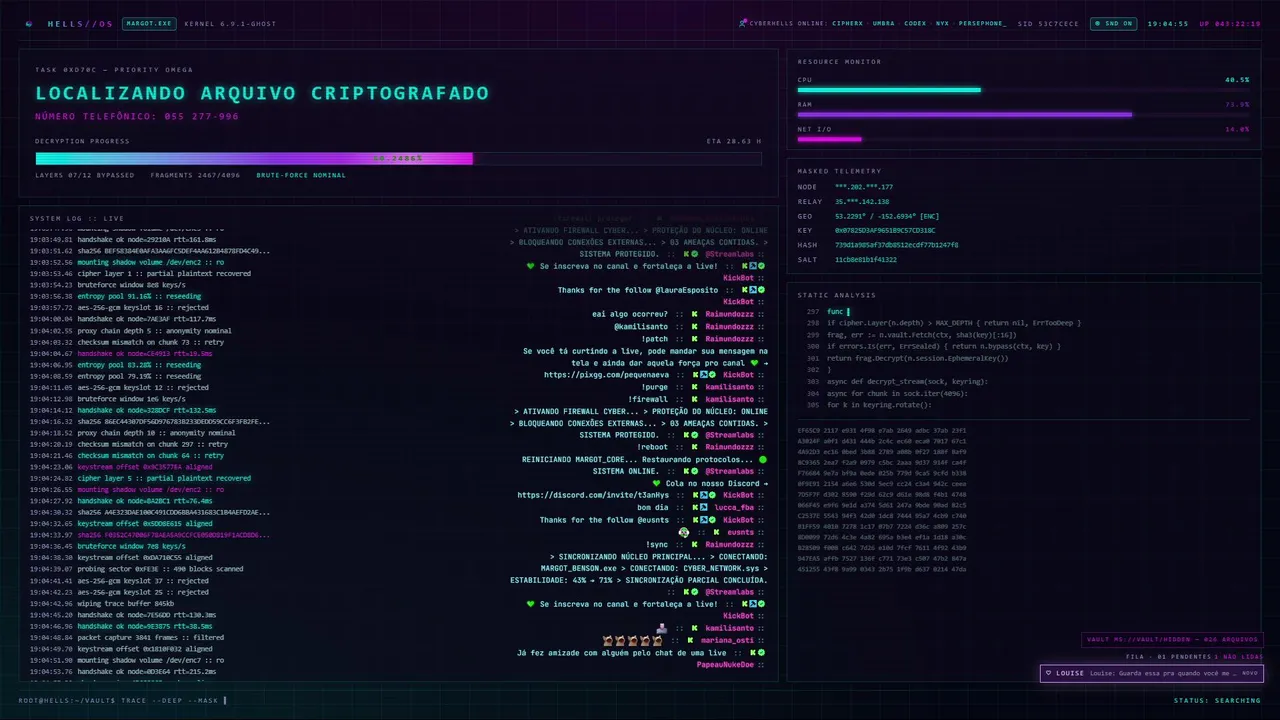
Task: Focus the ROOT@HELLS terminal command line
Action: 123,700
